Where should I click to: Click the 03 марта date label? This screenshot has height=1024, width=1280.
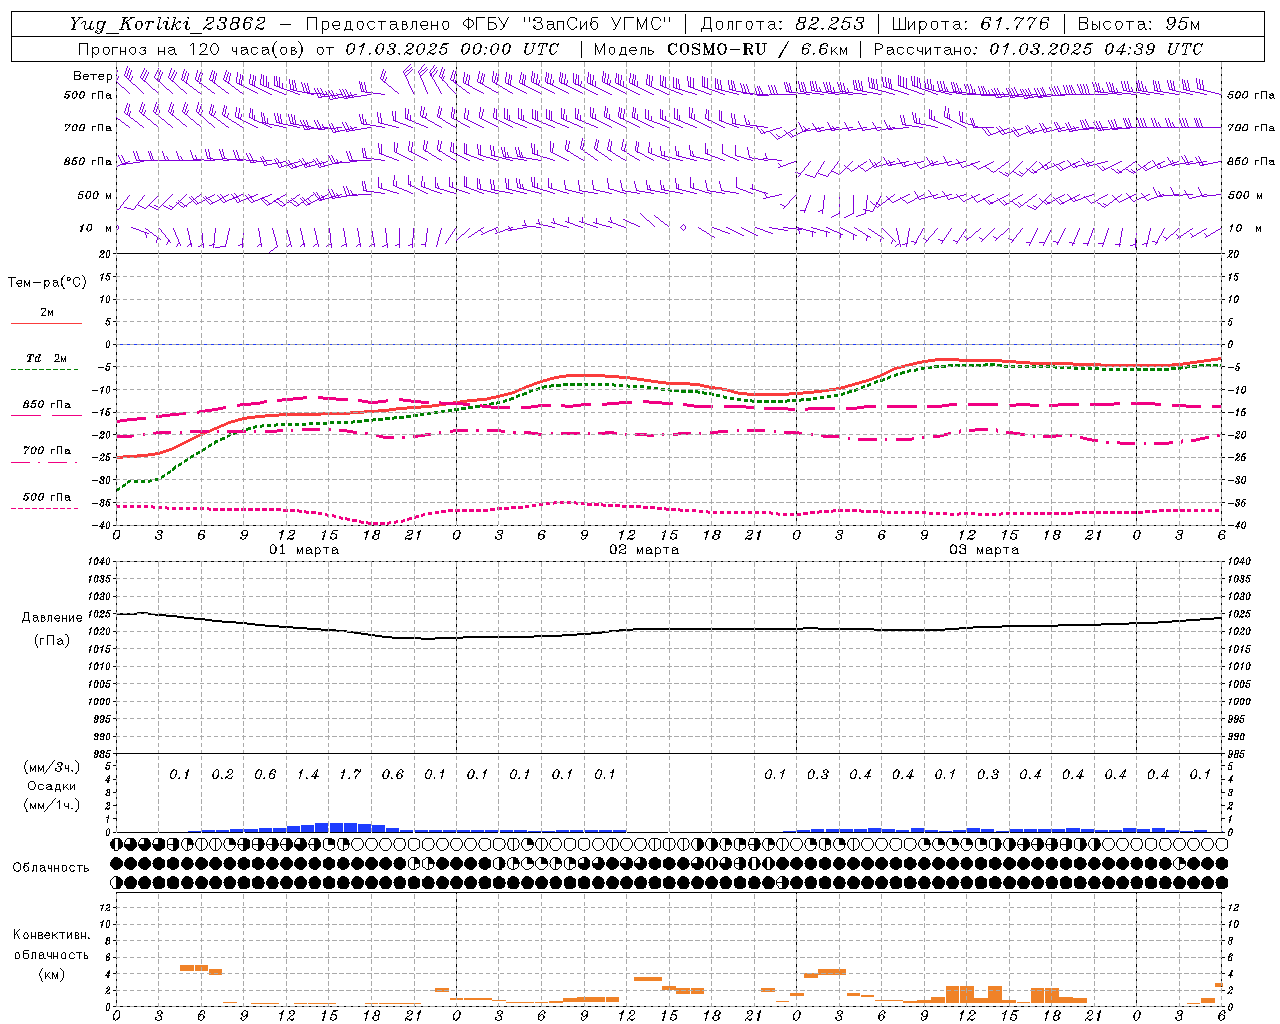point(984,550)
